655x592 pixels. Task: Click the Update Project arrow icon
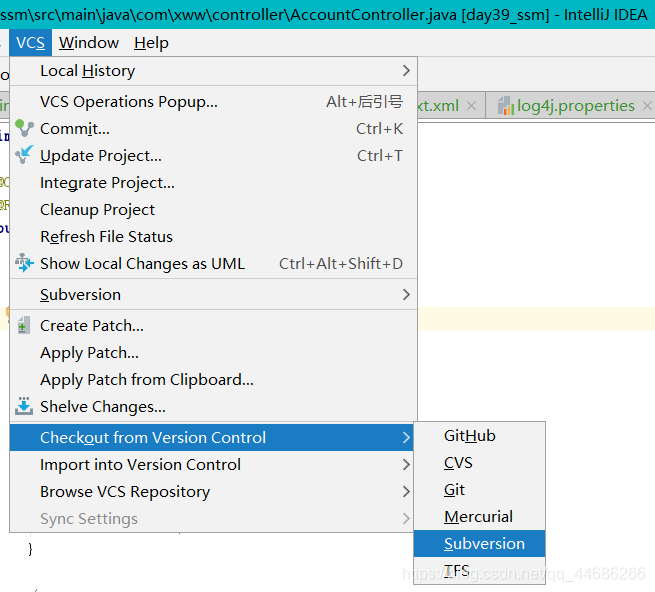(24, 155)
